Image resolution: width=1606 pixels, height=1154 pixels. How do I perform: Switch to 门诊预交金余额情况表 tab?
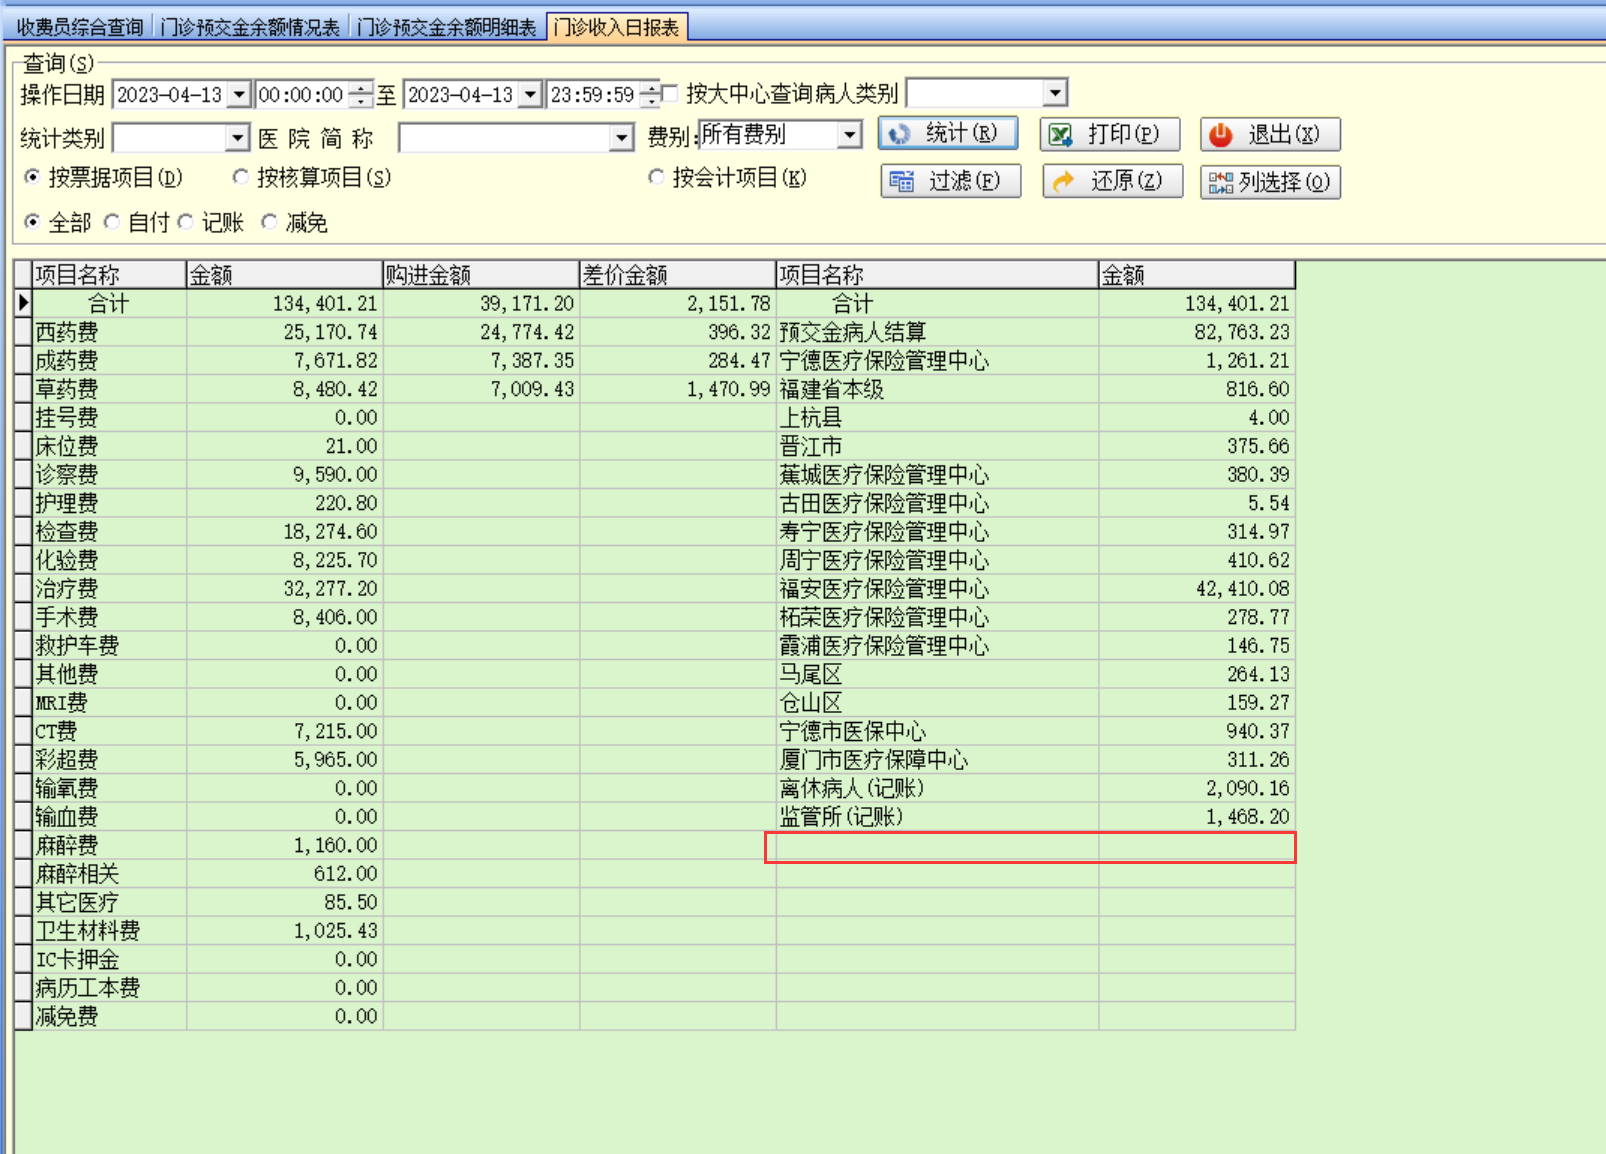coord(250,27)
